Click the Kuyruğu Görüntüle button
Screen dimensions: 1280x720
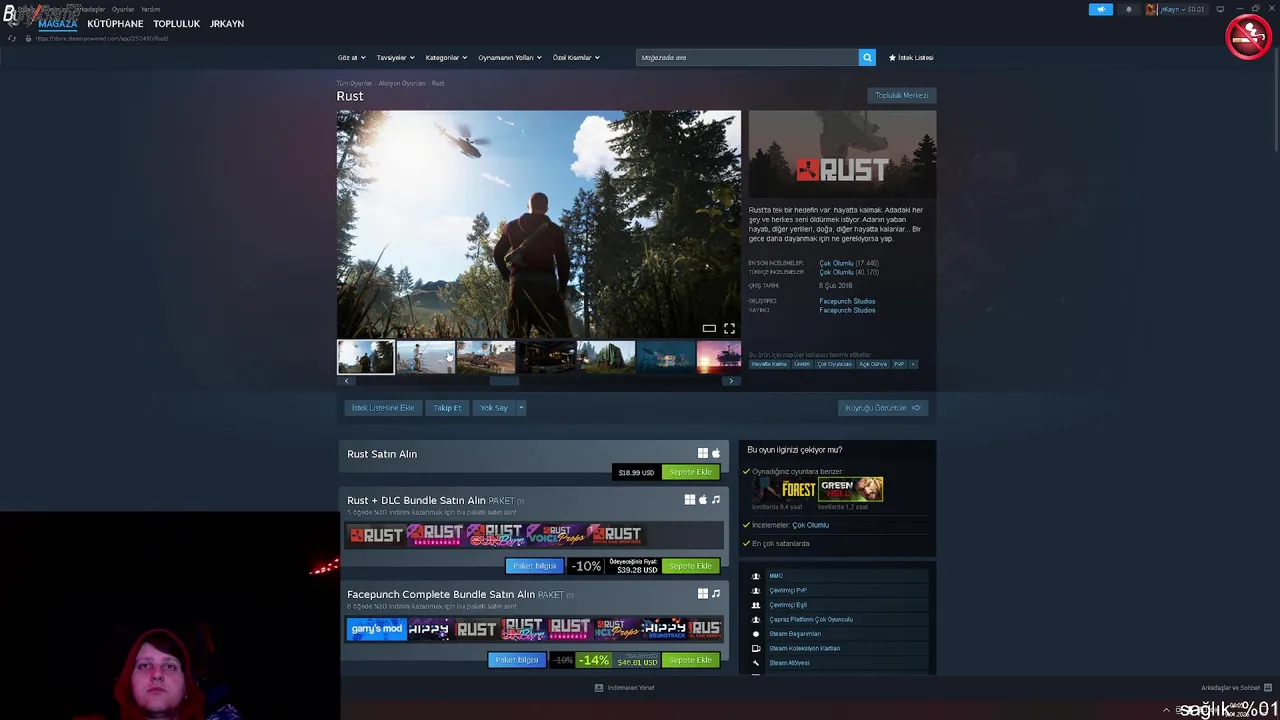pos(883,408)
